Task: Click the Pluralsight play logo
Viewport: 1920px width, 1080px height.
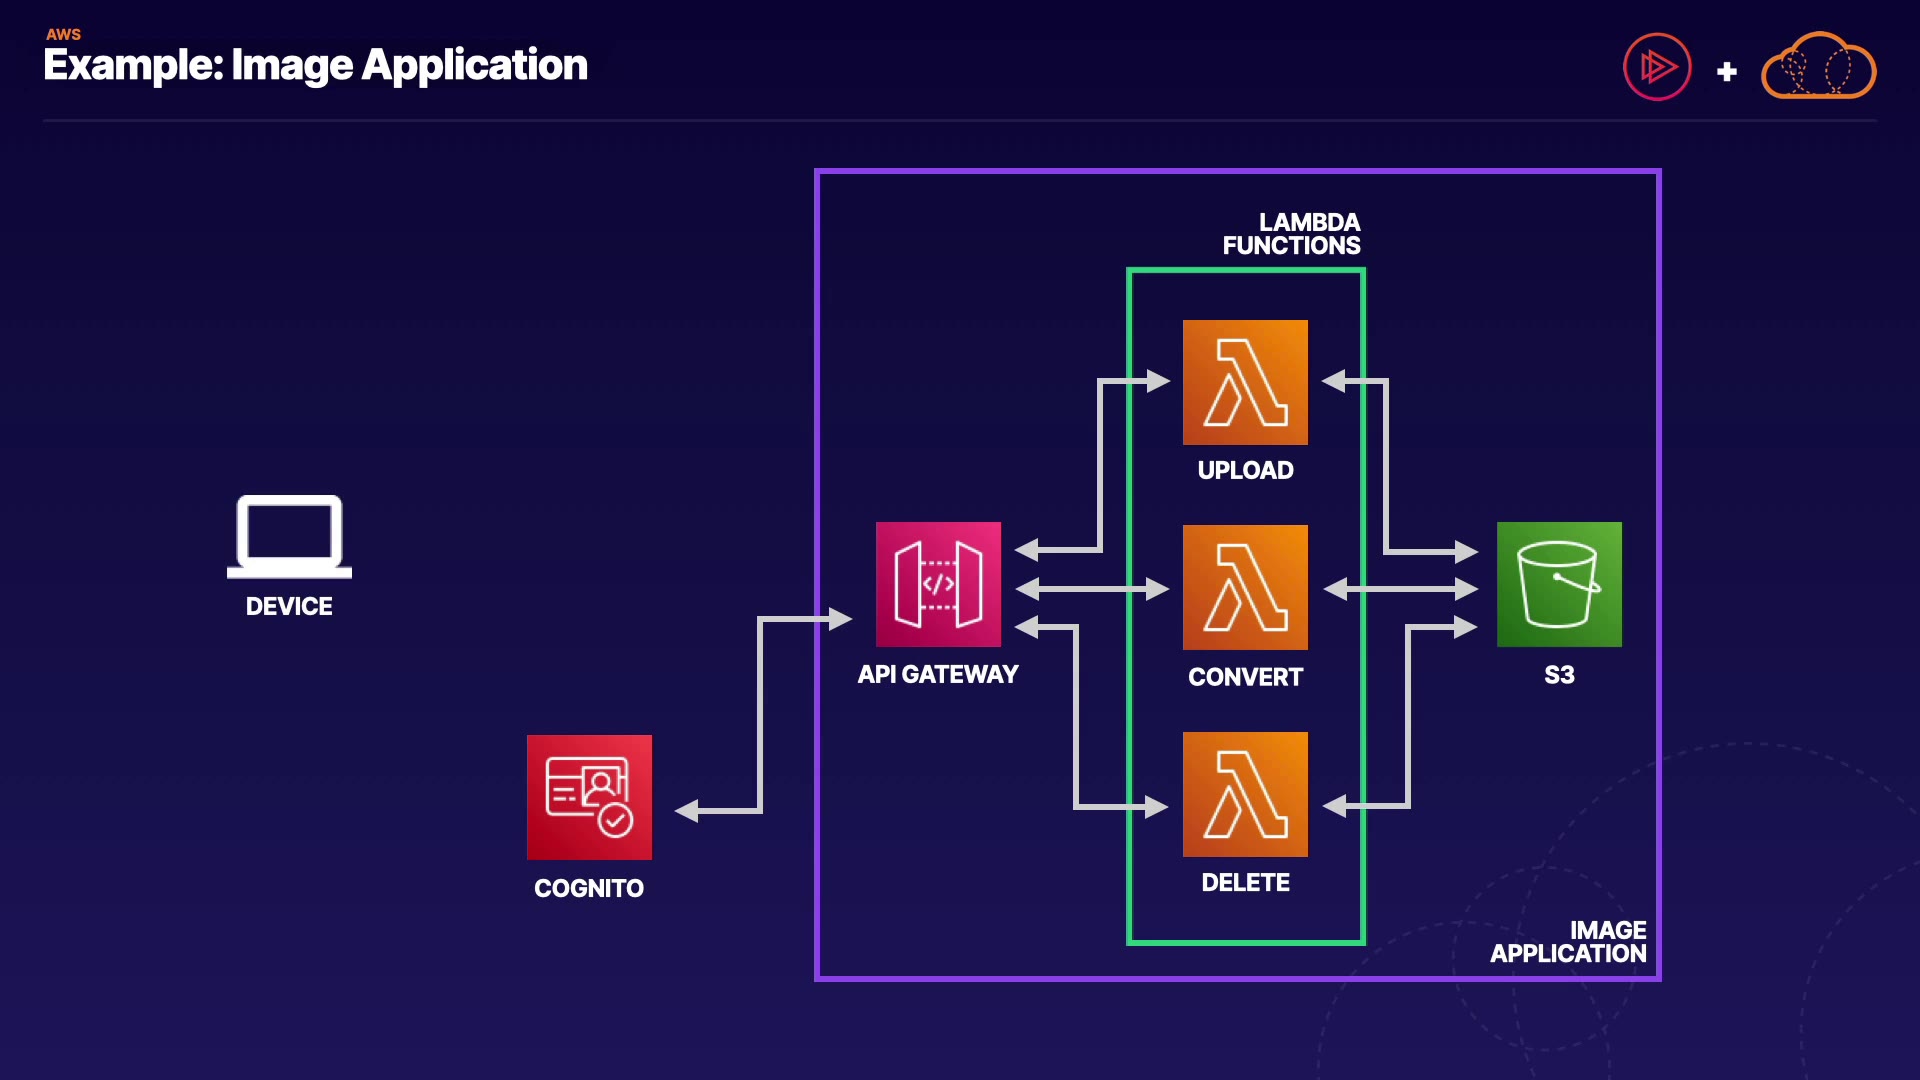Action: 1657,67
